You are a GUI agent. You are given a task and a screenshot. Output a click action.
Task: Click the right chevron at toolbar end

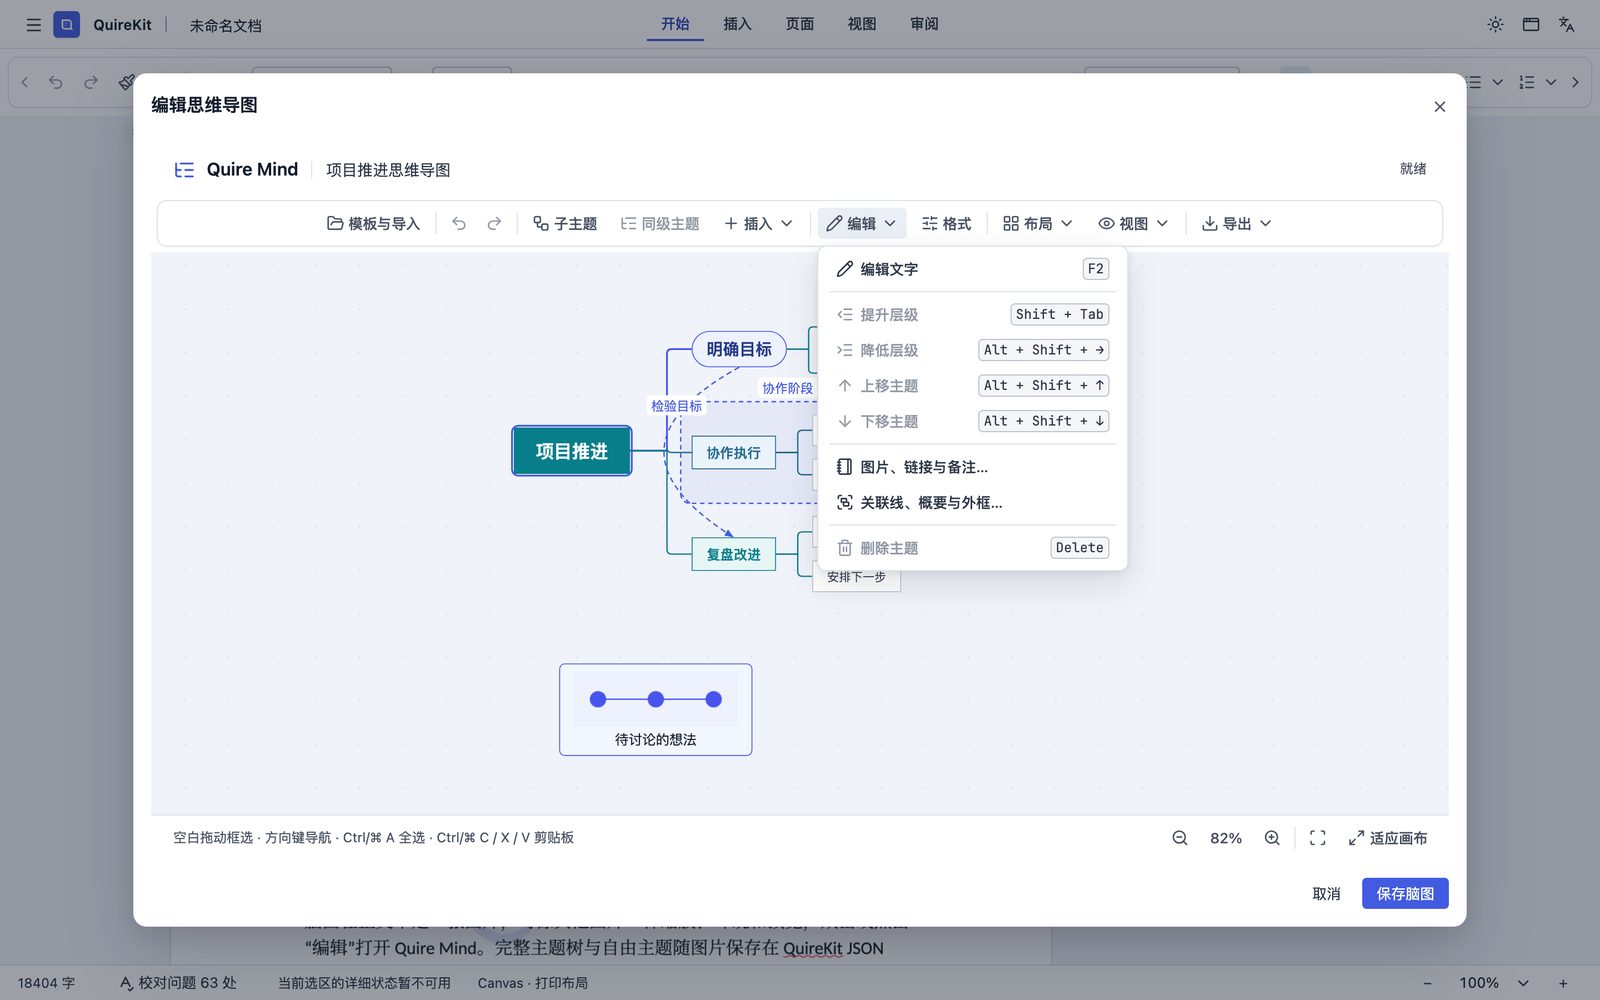(x=1575, y=82)
